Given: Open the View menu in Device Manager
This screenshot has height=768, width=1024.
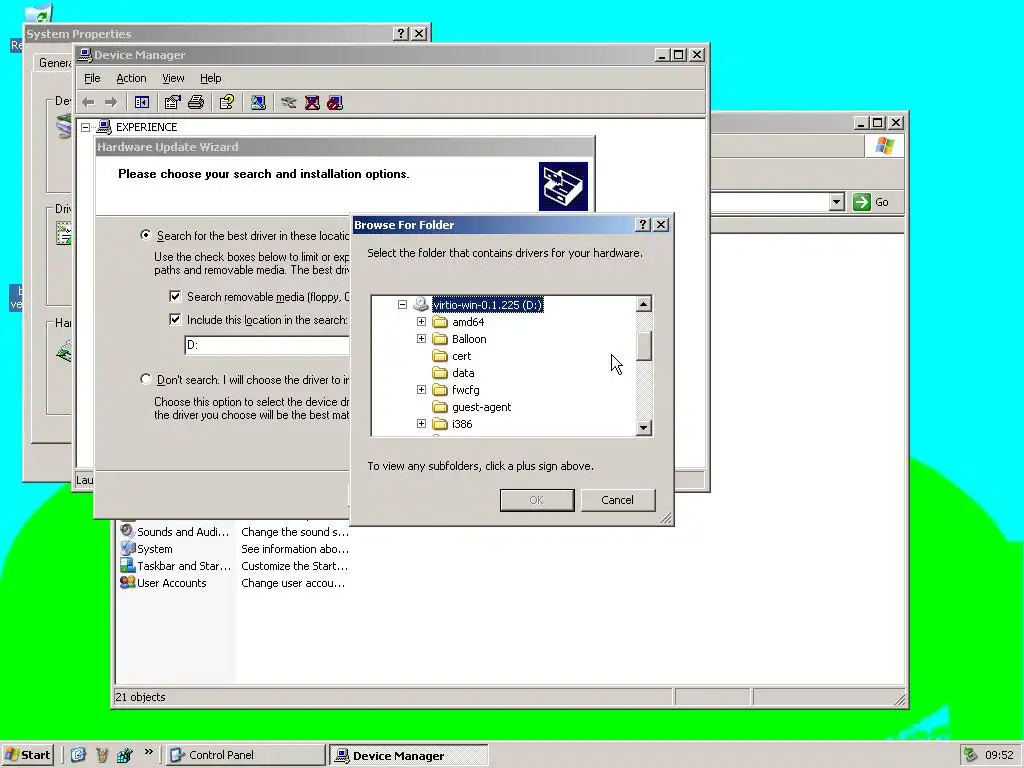Looking at the screenshot, I should coord(173,78).
